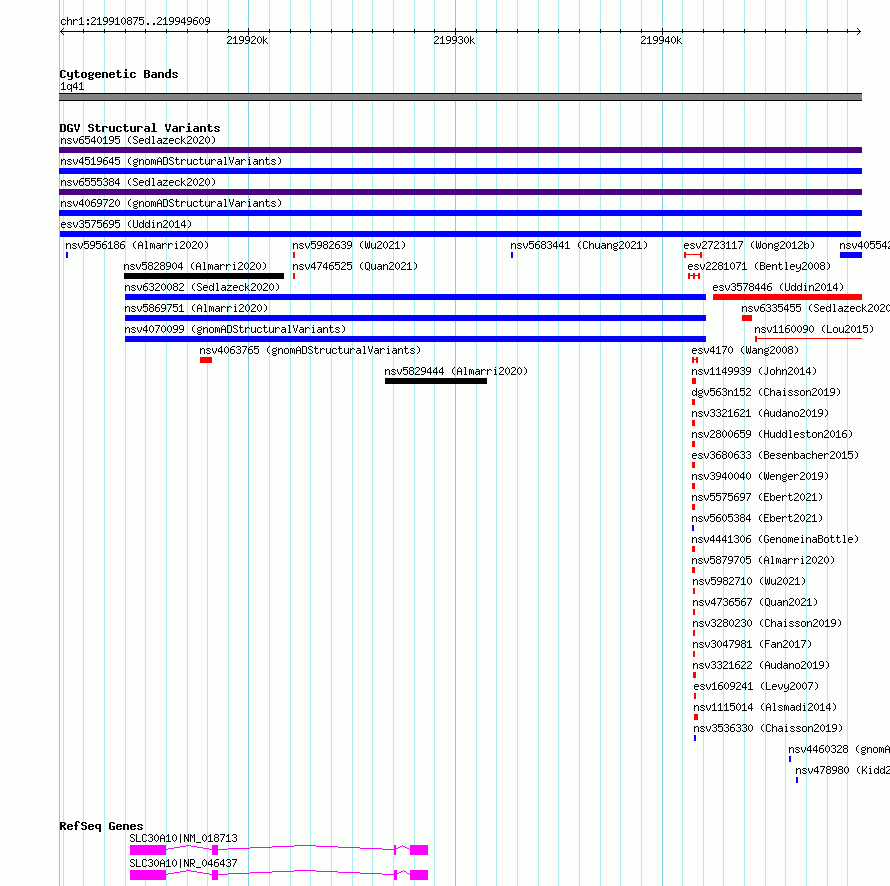Click the nsv3280230 (Chaisson2019) label

click(767, 623)
